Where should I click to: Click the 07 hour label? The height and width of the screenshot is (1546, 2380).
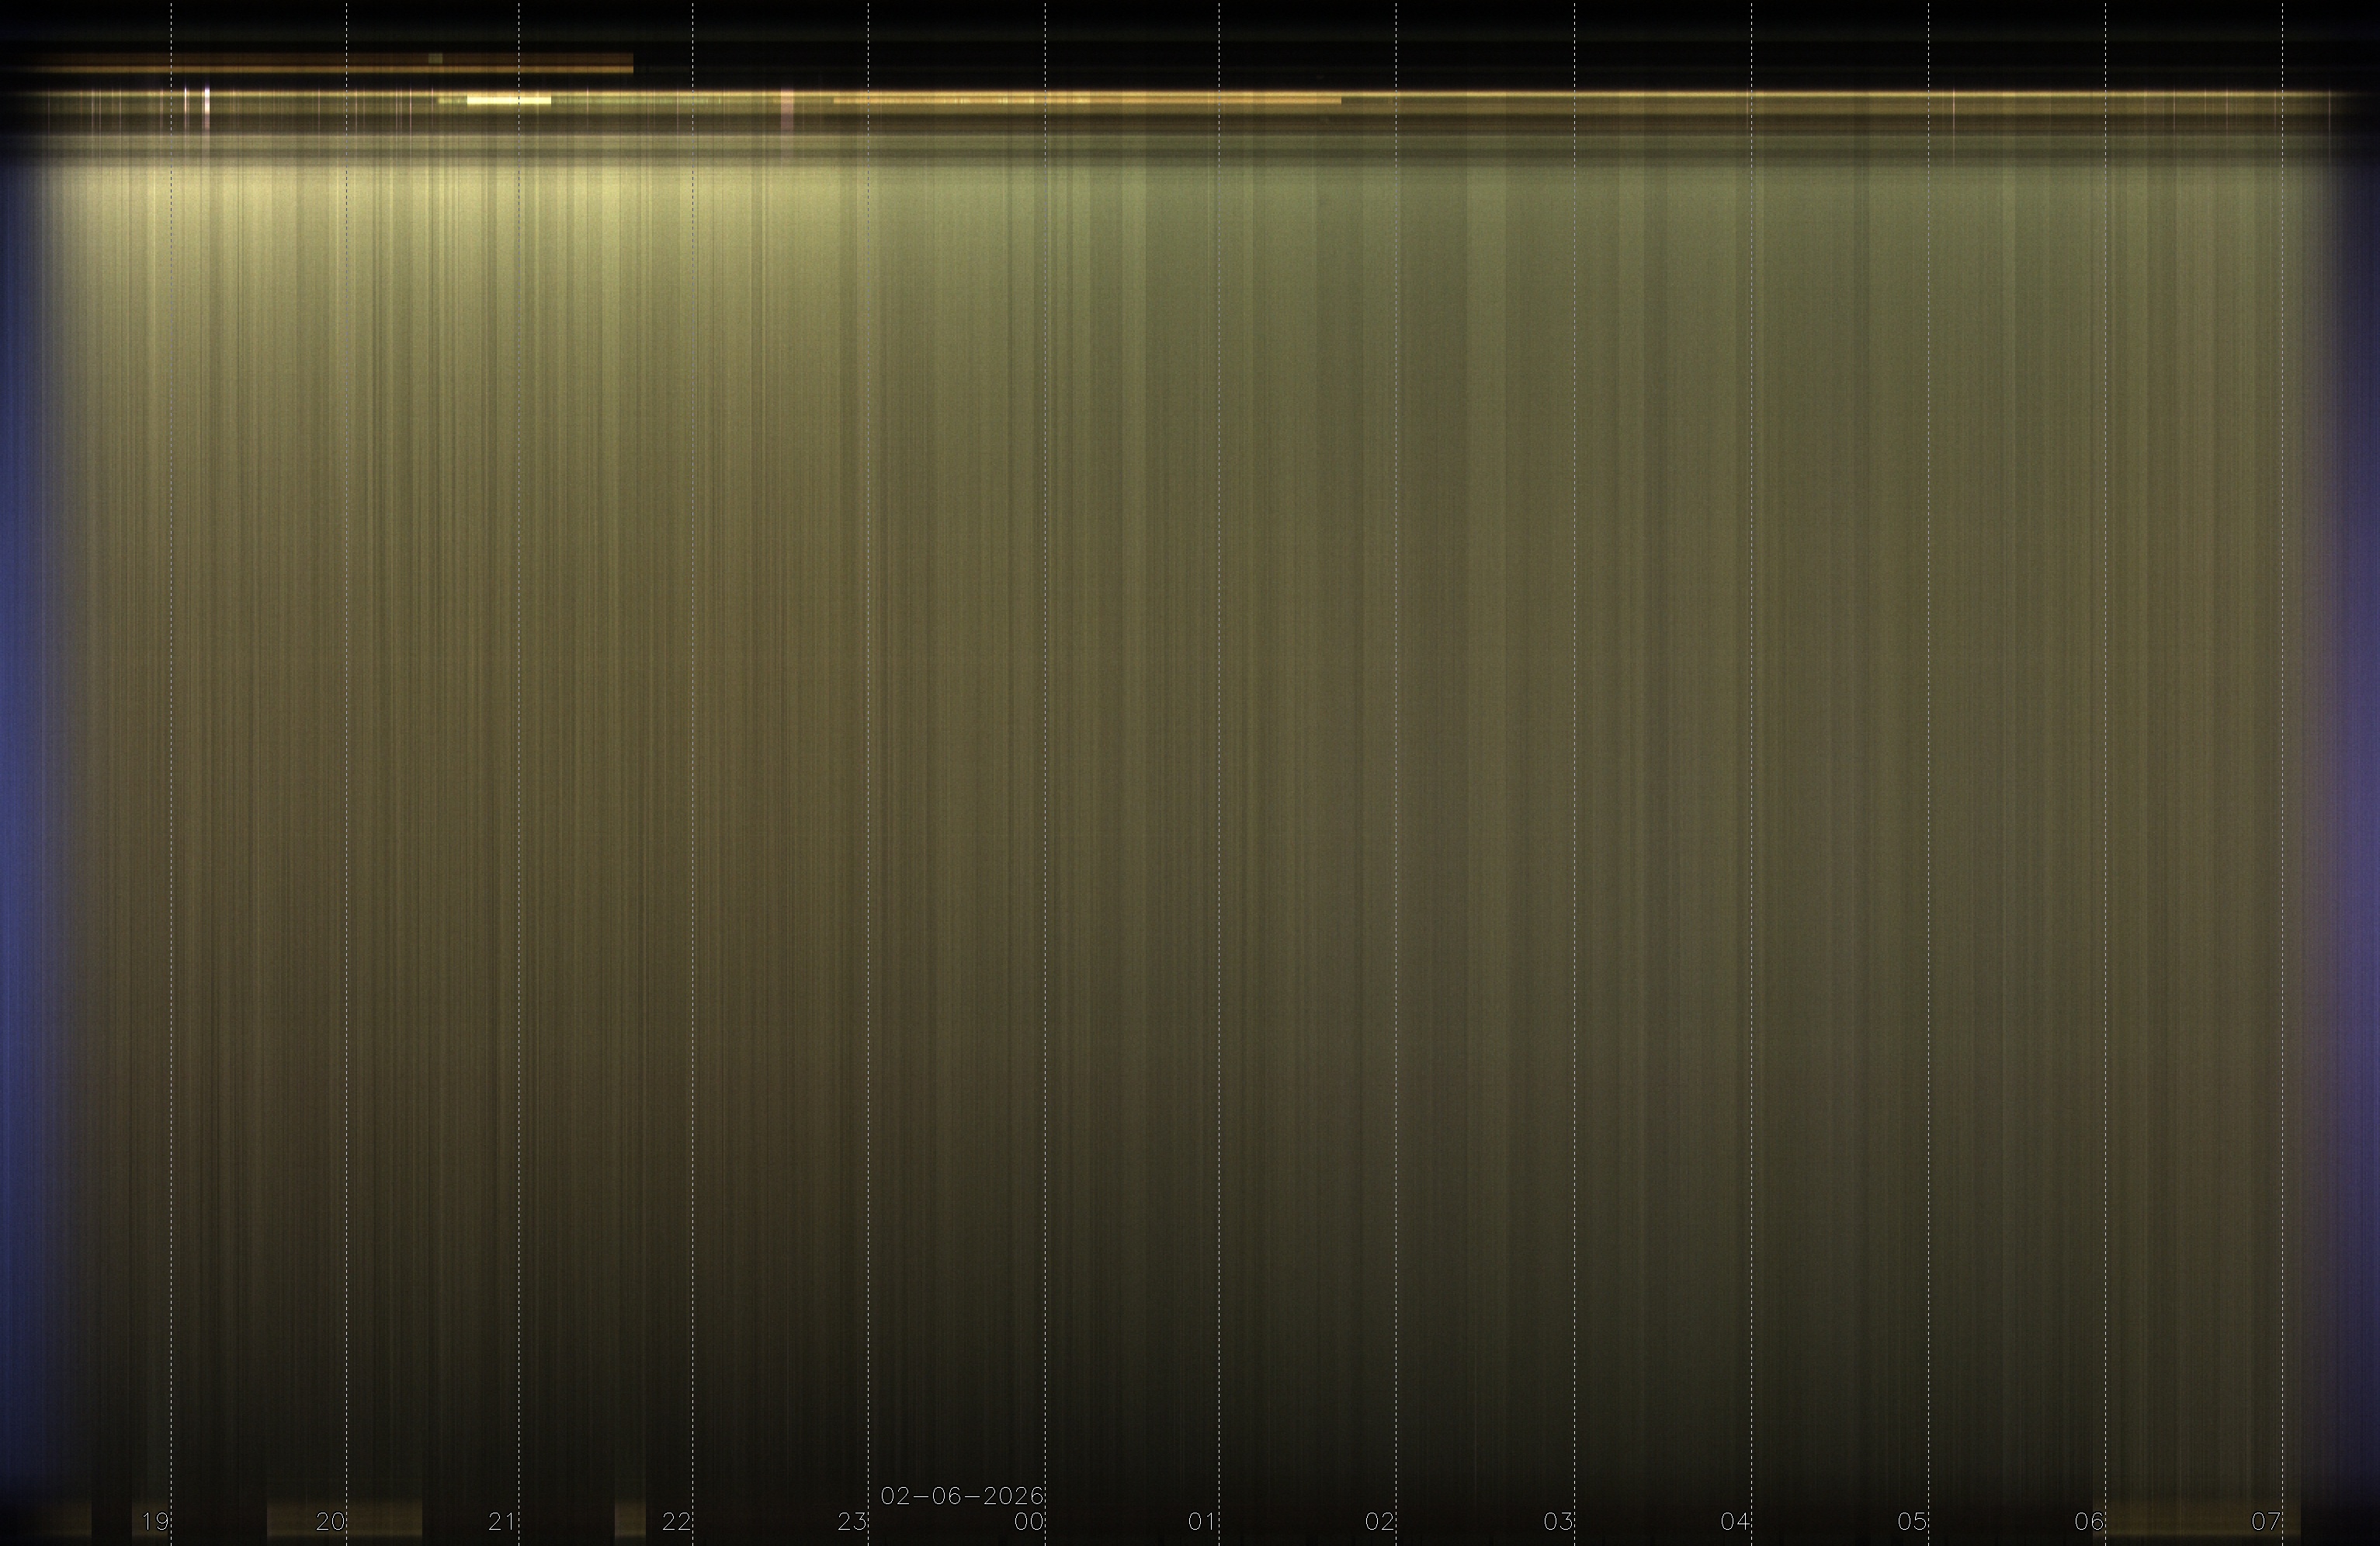2266,1521
